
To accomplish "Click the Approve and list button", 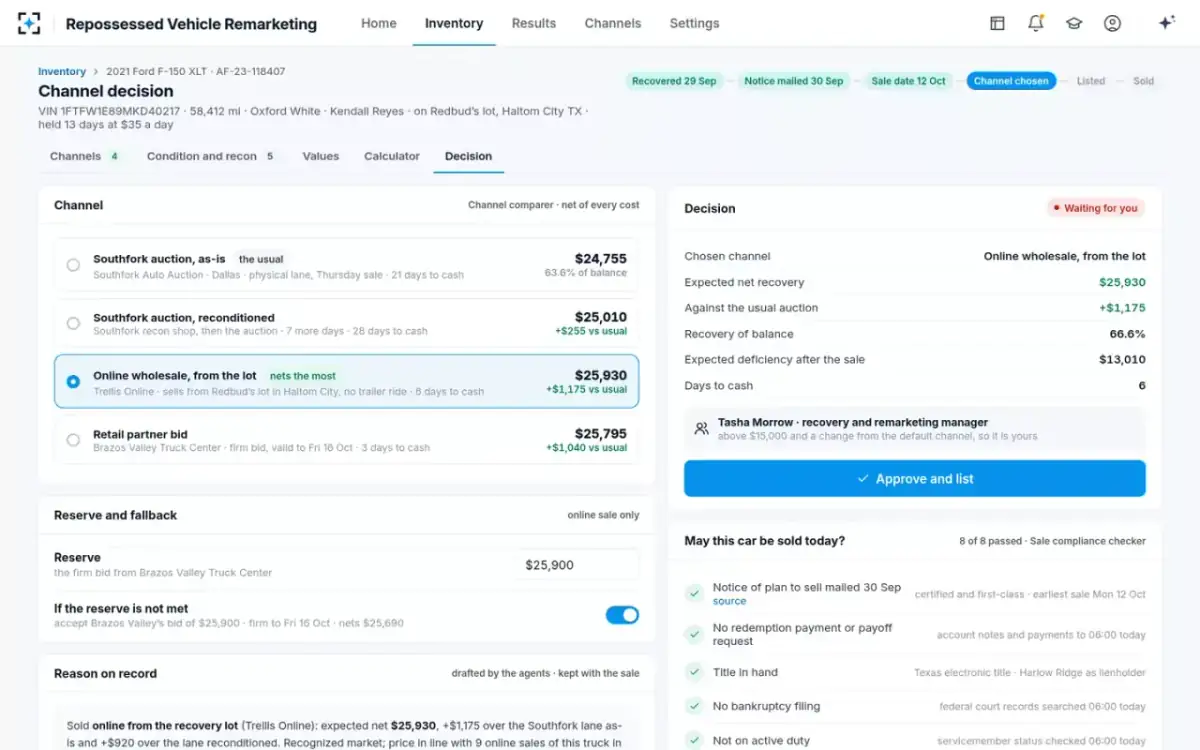I will click(x=915, y=479).
